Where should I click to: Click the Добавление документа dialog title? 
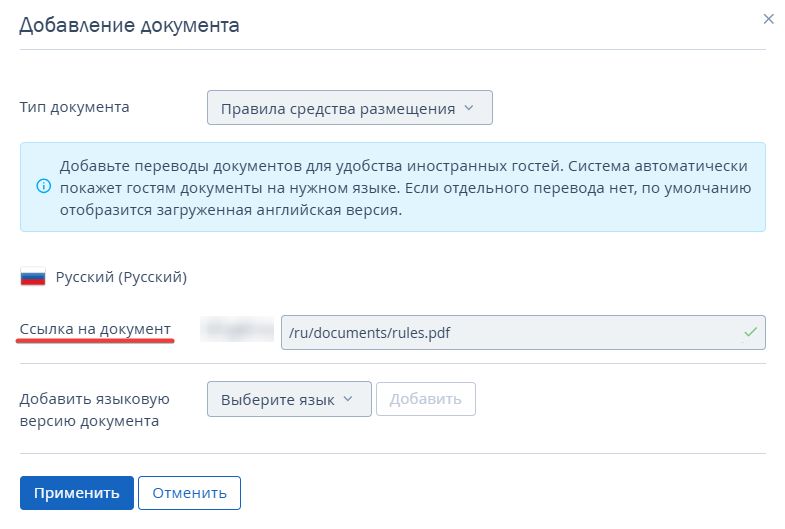129,25
